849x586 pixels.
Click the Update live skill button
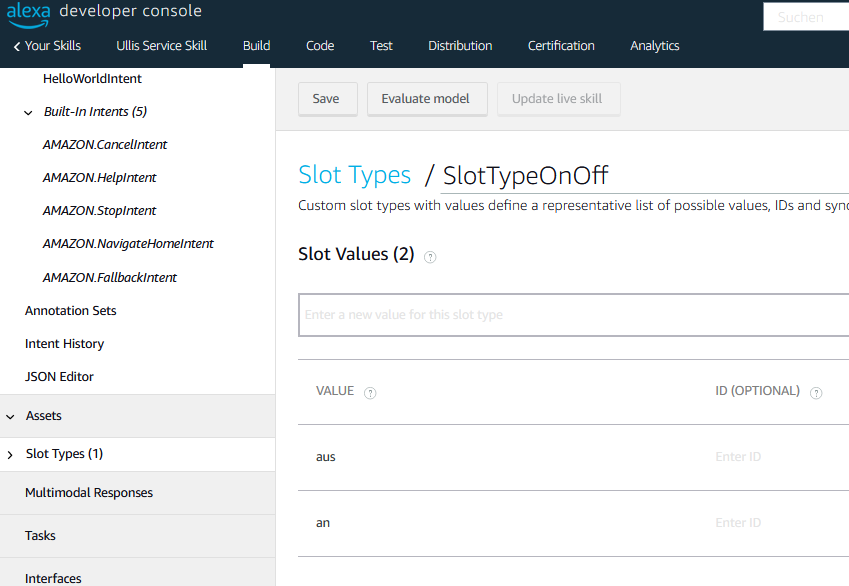pyautogui.click(x=559, y=99)
